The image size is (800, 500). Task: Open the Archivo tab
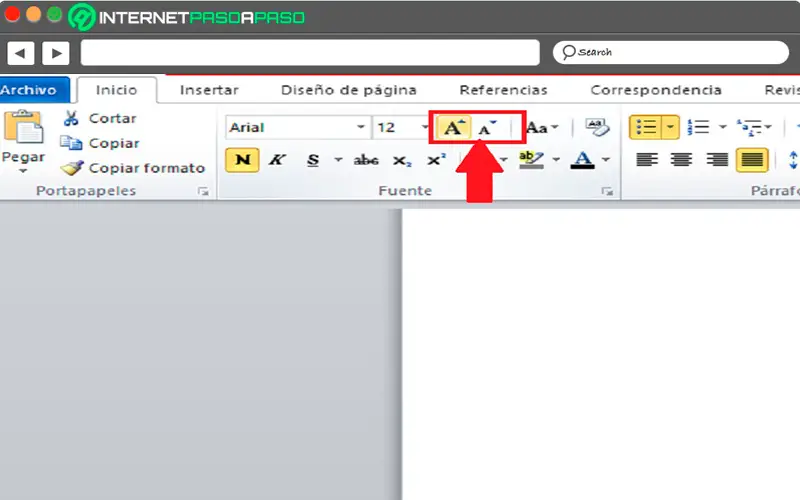34,90
